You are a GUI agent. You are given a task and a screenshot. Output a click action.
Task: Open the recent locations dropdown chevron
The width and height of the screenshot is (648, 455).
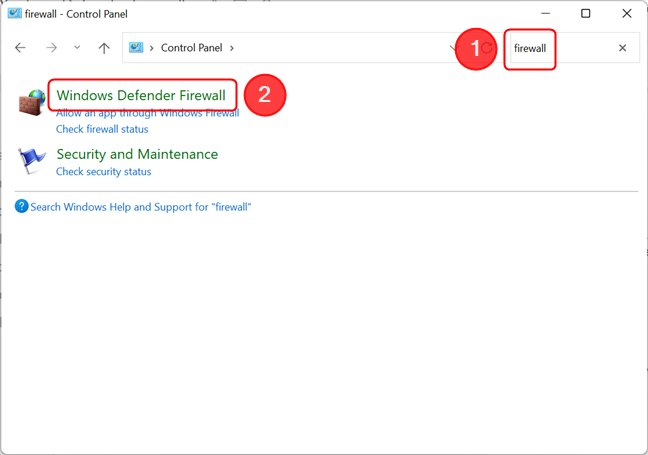point(77,48)
